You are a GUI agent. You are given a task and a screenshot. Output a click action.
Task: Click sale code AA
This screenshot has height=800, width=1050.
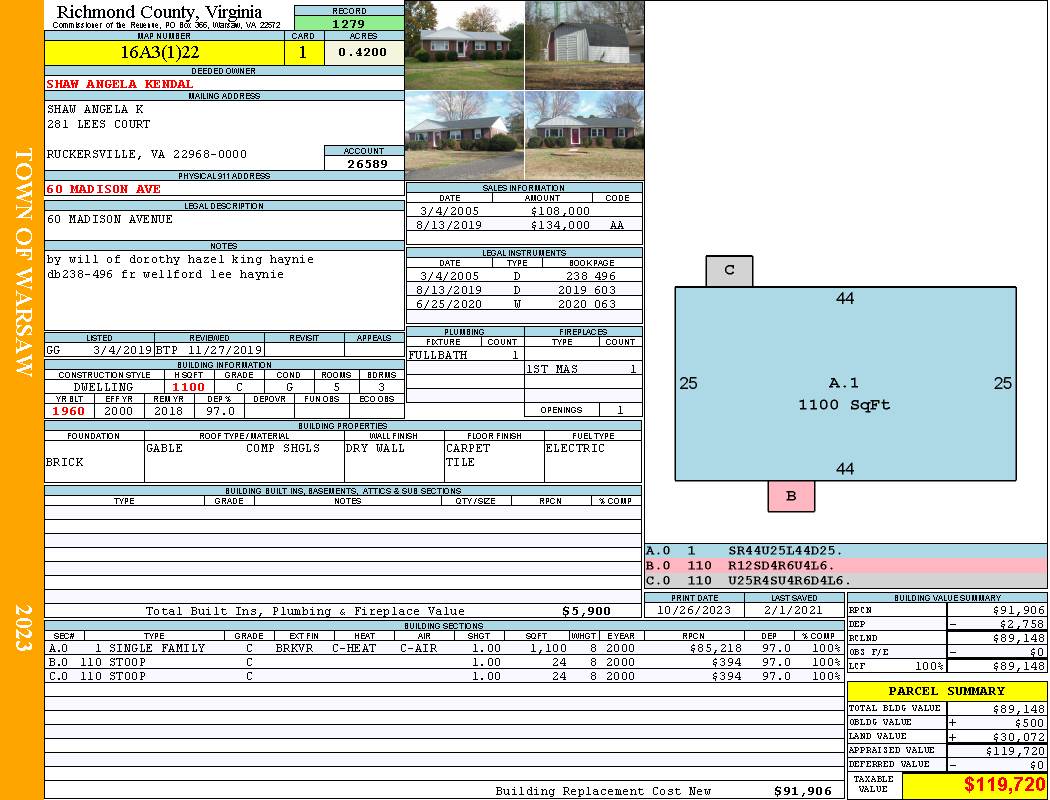617,225
